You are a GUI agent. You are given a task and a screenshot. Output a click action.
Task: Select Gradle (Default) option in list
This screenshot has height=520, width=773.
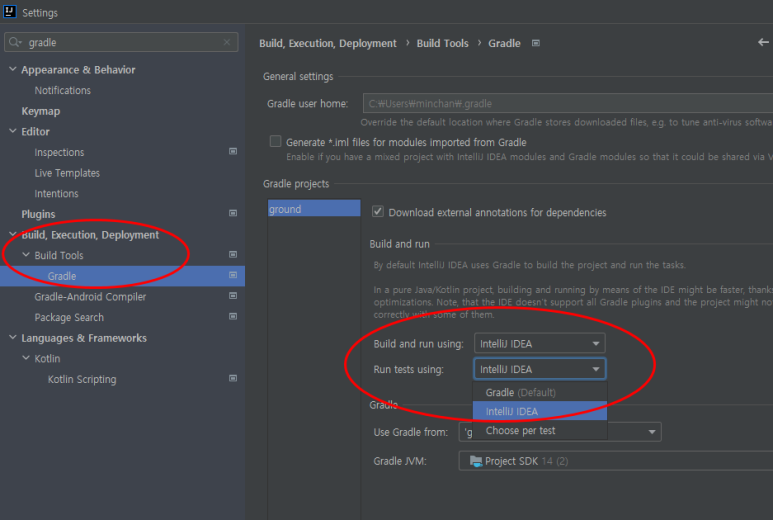point(539,392)
